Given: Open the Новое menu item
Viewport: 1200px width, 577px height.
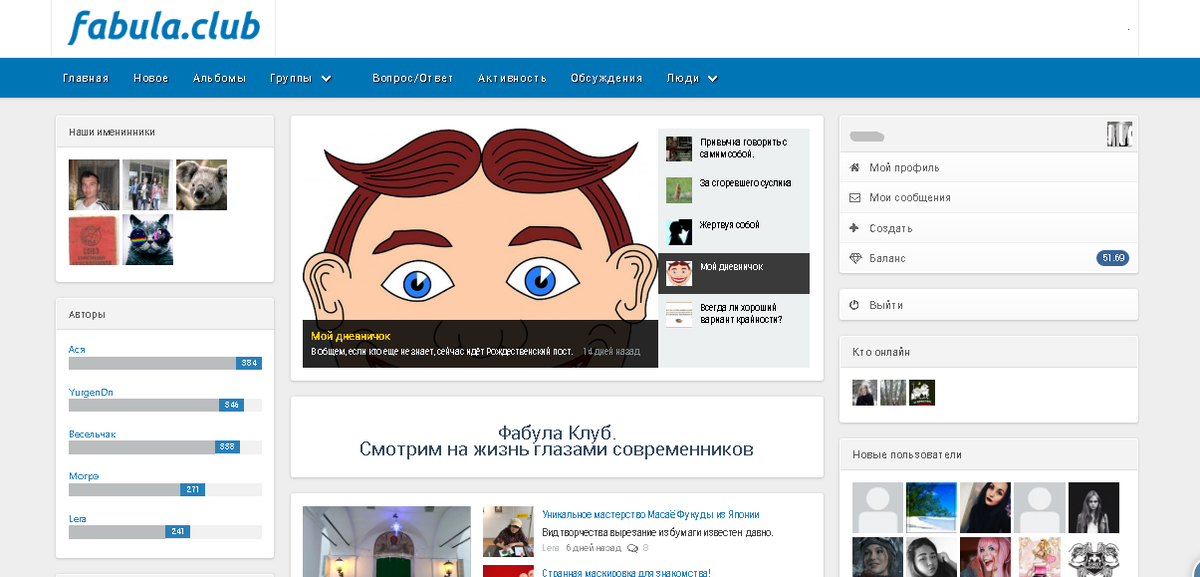Looking at the screenshot, I should (151, 78).
